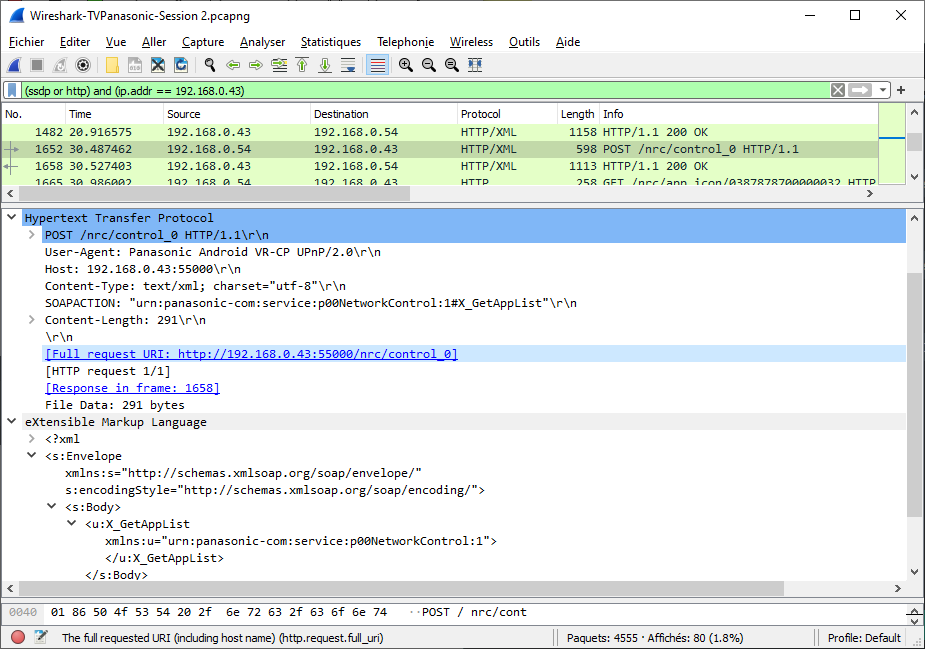This screenshot has width=925, height=649.
Task: Follow the Response in frame 1658 link
Action: pos(132,388)
